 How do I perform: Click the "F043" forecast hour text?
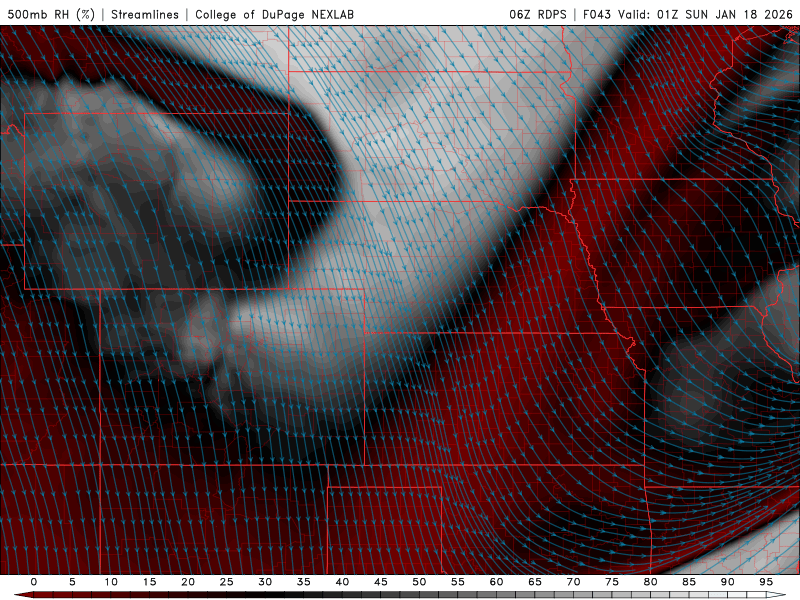click(596, 14)
